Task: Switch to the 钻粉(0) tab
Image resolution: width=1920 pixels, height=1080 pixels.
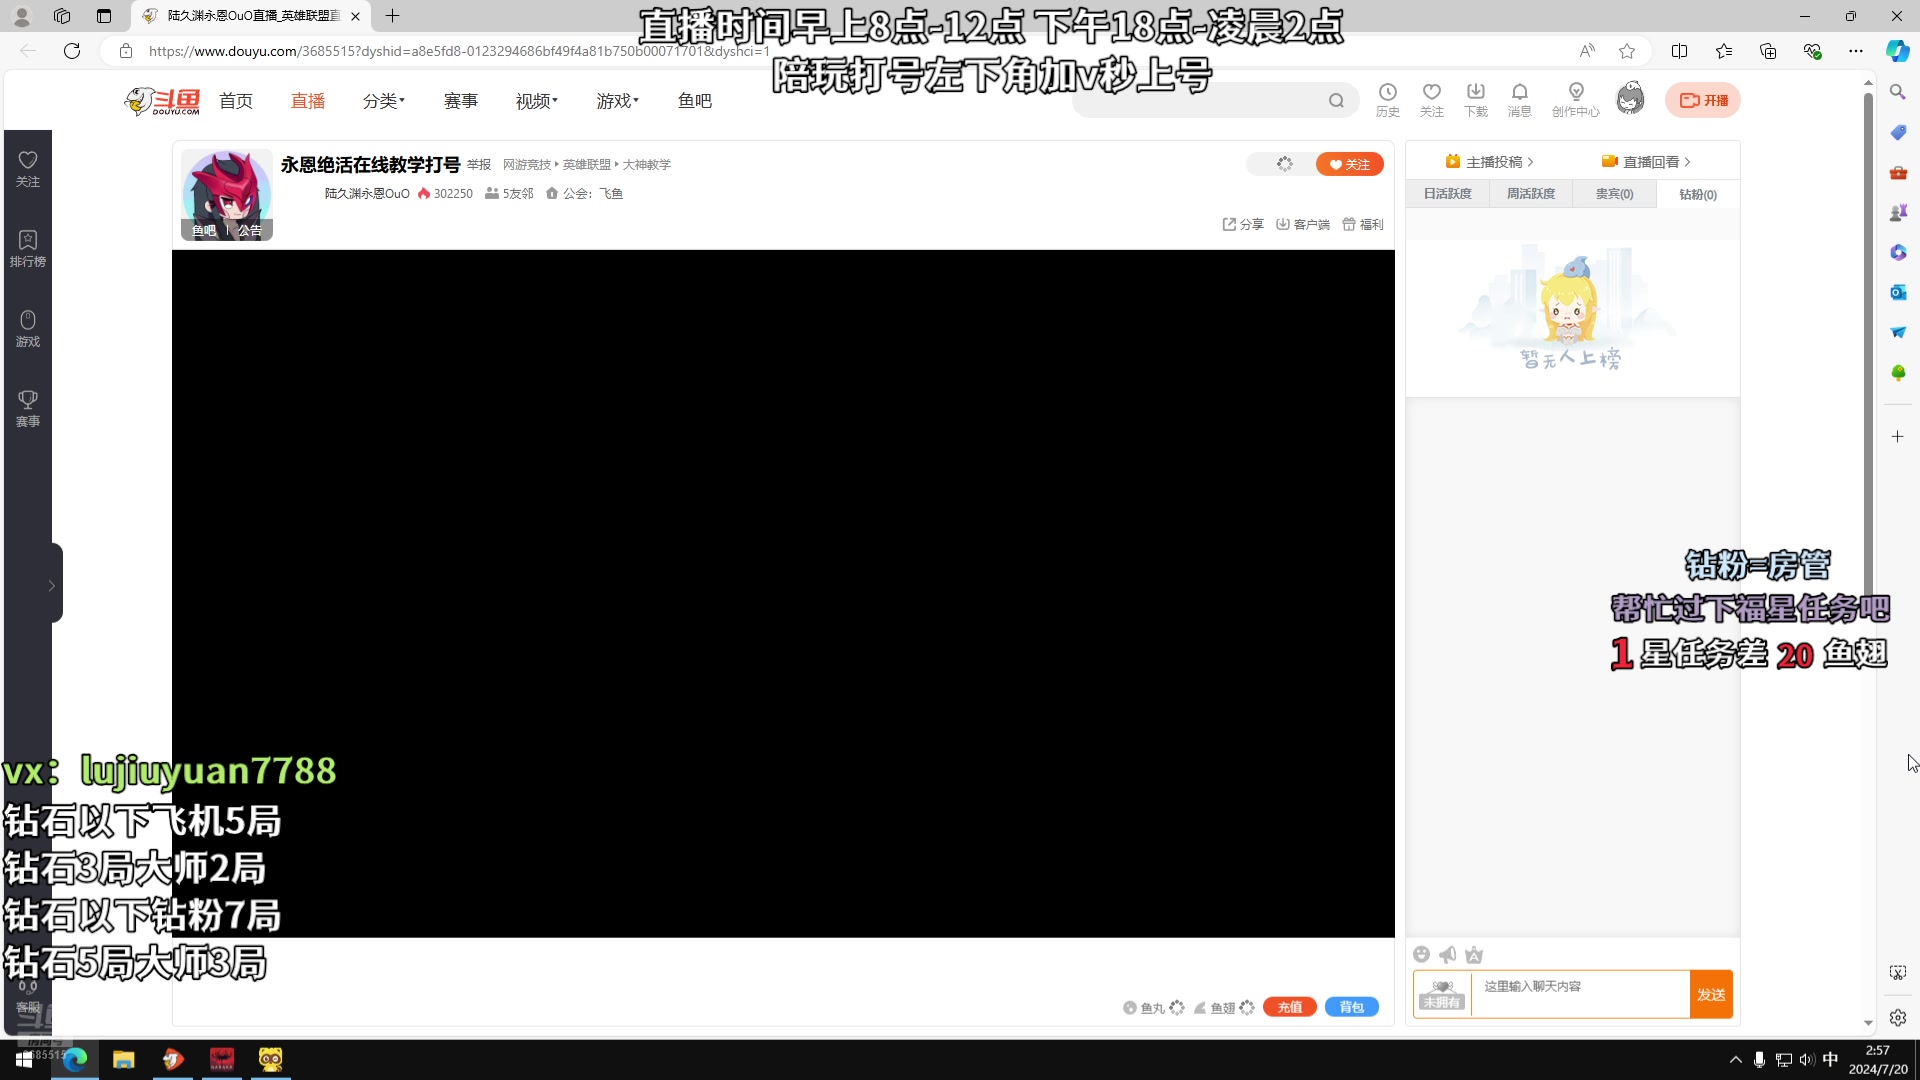Action: coord(1698,194)
